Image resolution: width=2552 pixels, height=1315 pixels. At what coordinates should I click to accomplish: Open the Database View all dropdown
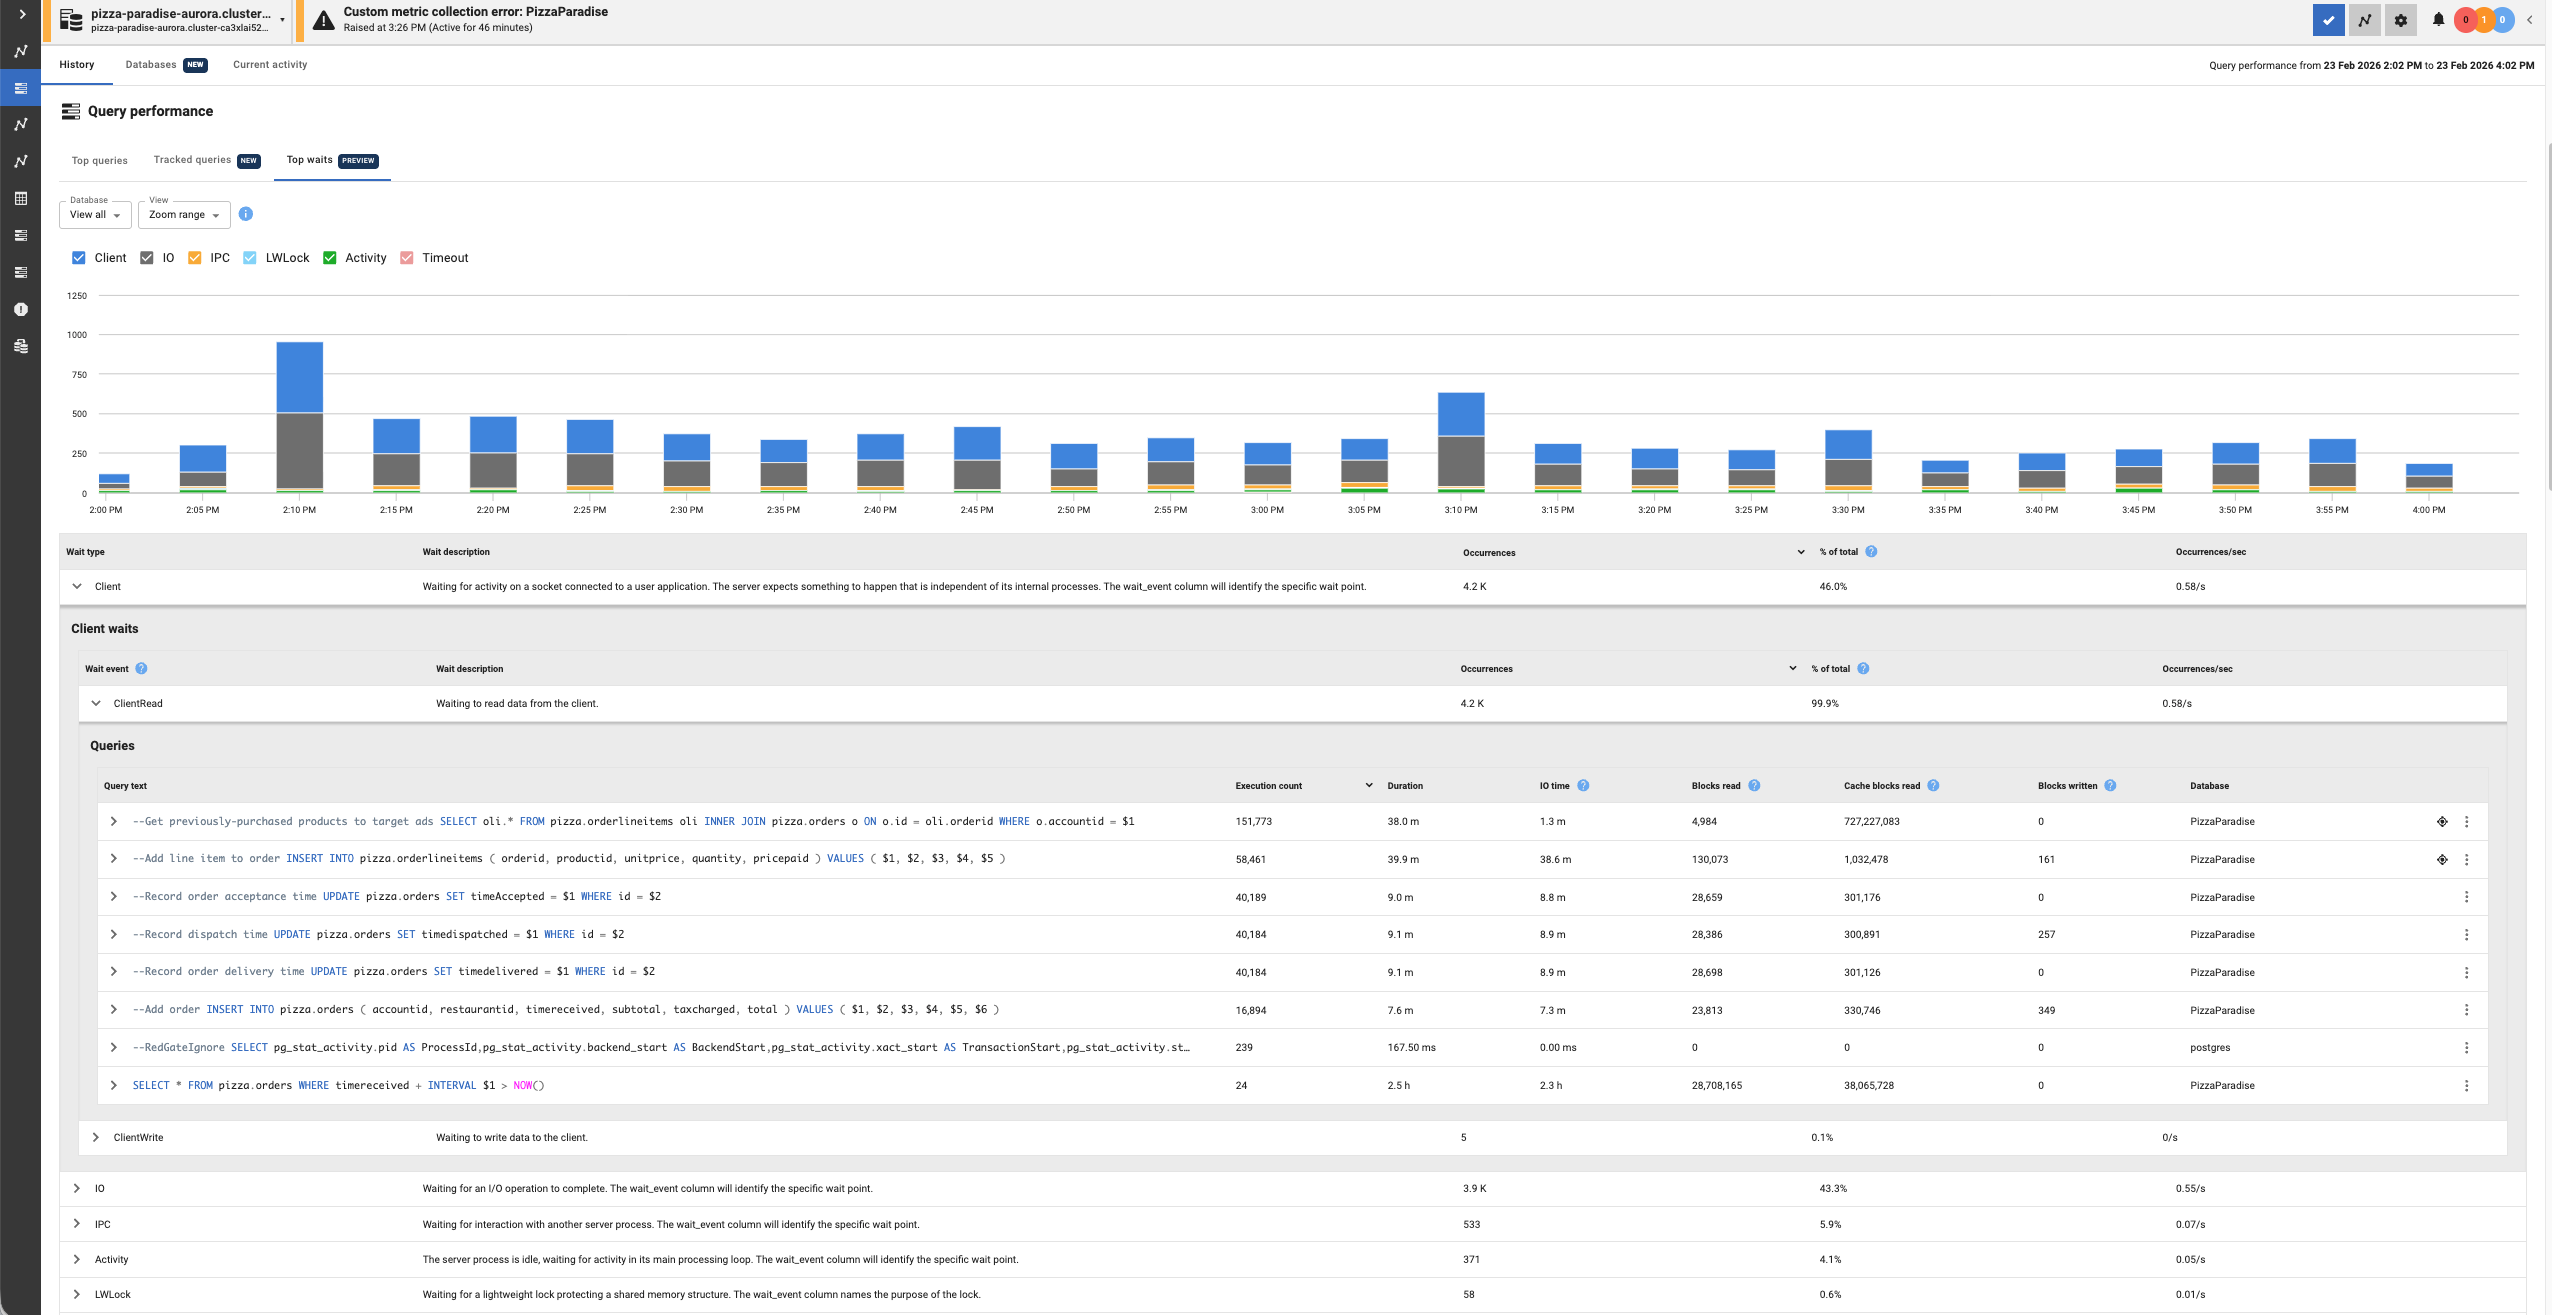[95, 215]
